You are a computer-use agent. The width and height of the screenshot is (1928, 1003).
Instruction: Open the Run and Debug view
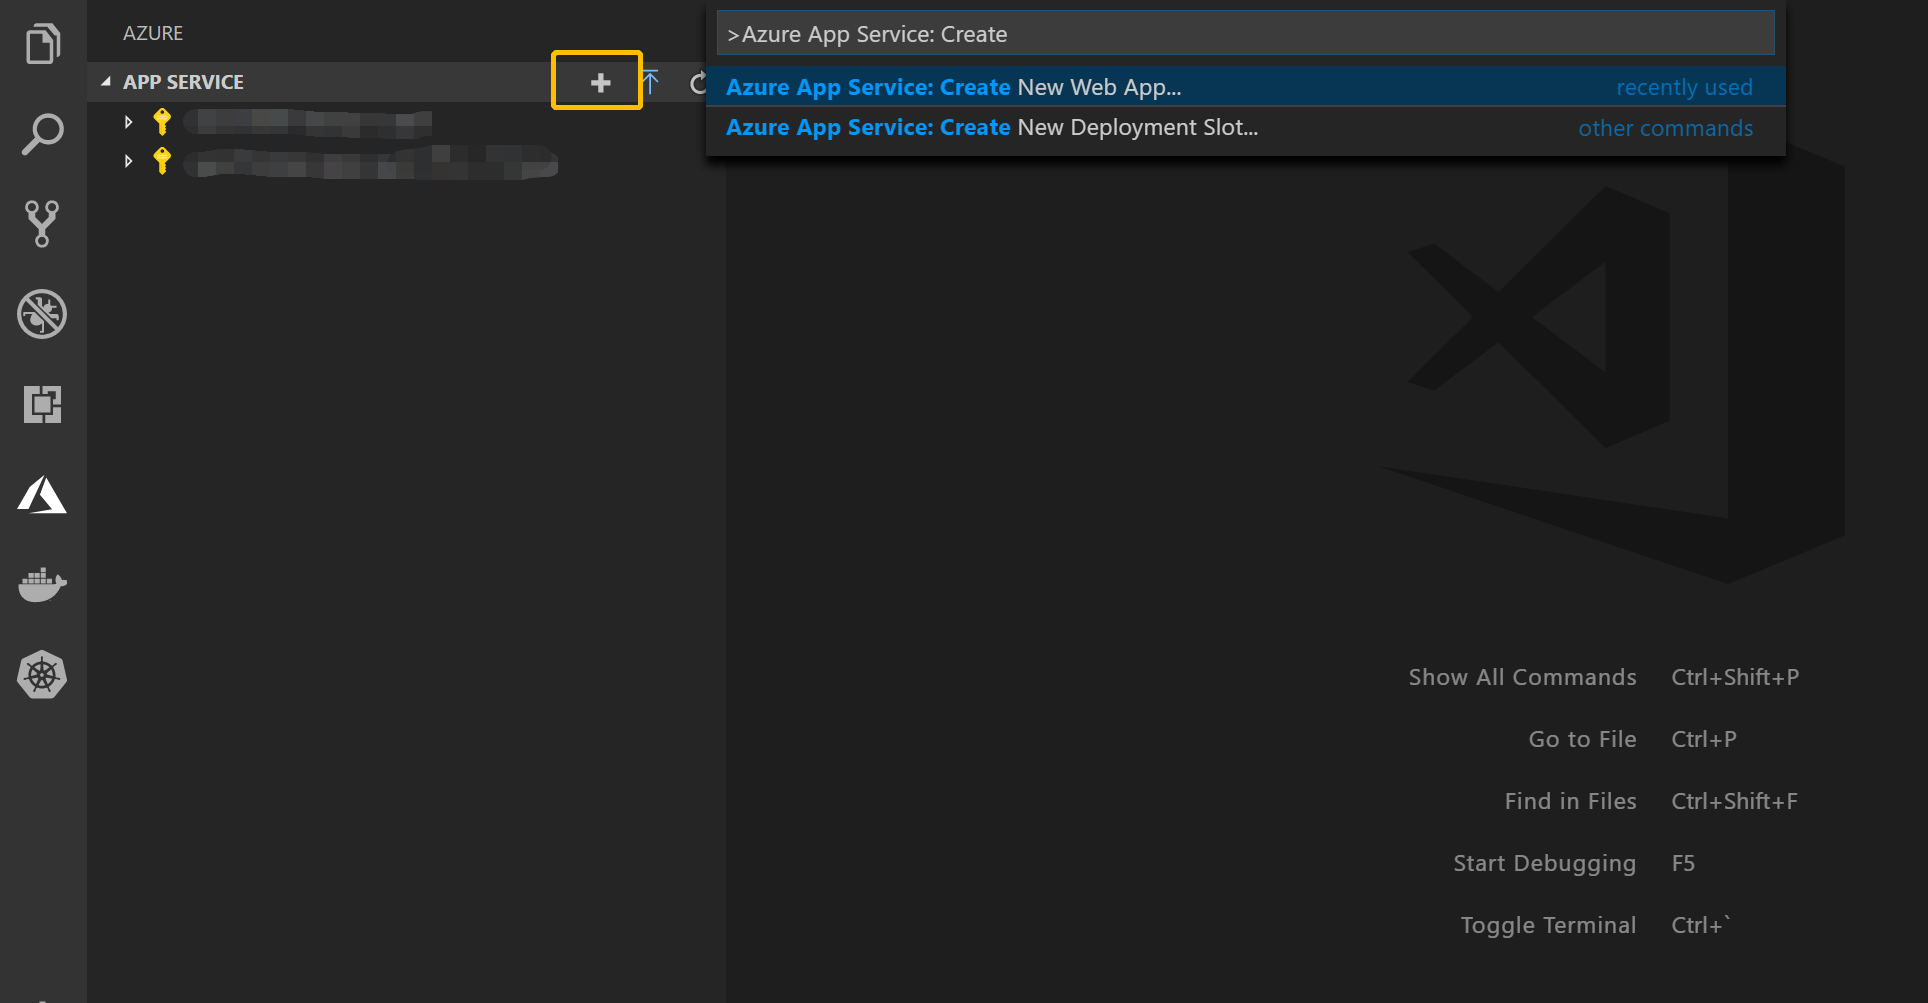point(41,314)
